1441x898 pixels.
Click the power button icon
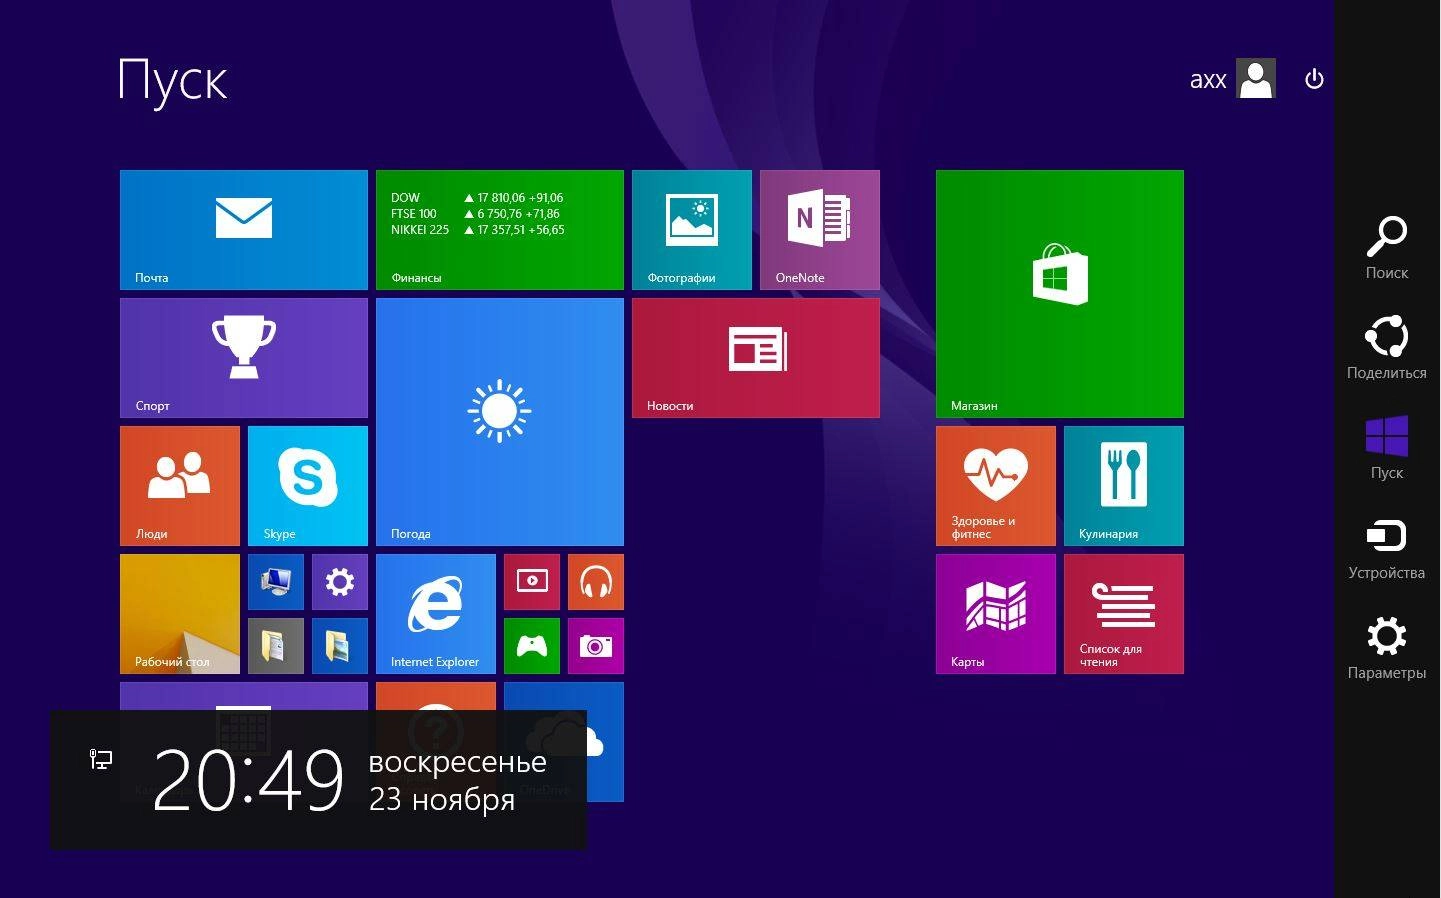pyautogui.click(x=1315, y=79)
